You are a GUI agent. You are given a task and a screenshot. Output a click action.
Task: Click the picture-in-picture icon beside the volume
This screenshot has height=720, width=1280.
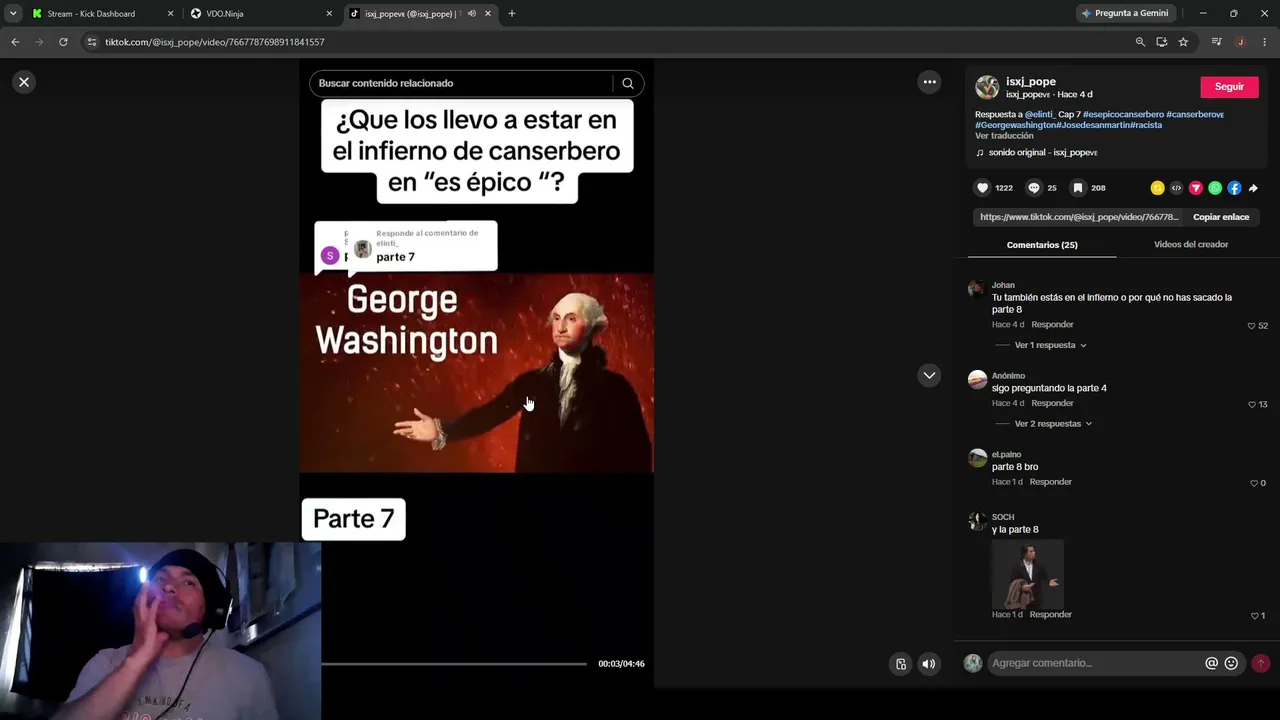tap(901, 664)
